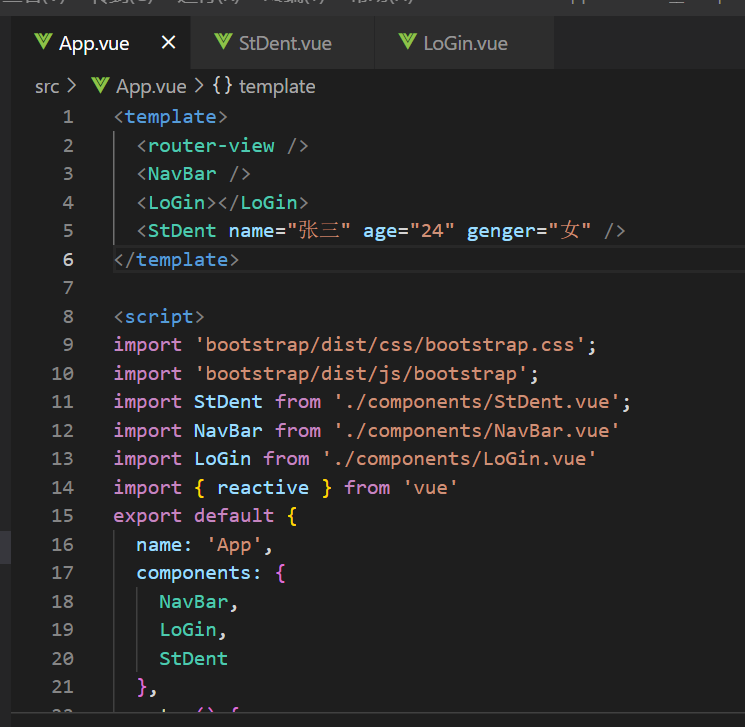745x727 pixels.
Task: Open the StDent.vue tab
Action: click(285, 43)
